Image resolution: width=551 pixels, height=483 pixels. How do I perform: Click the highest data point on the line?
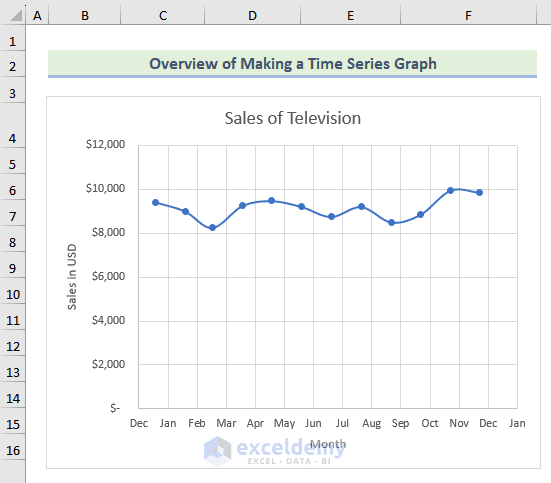coord(450,190)
